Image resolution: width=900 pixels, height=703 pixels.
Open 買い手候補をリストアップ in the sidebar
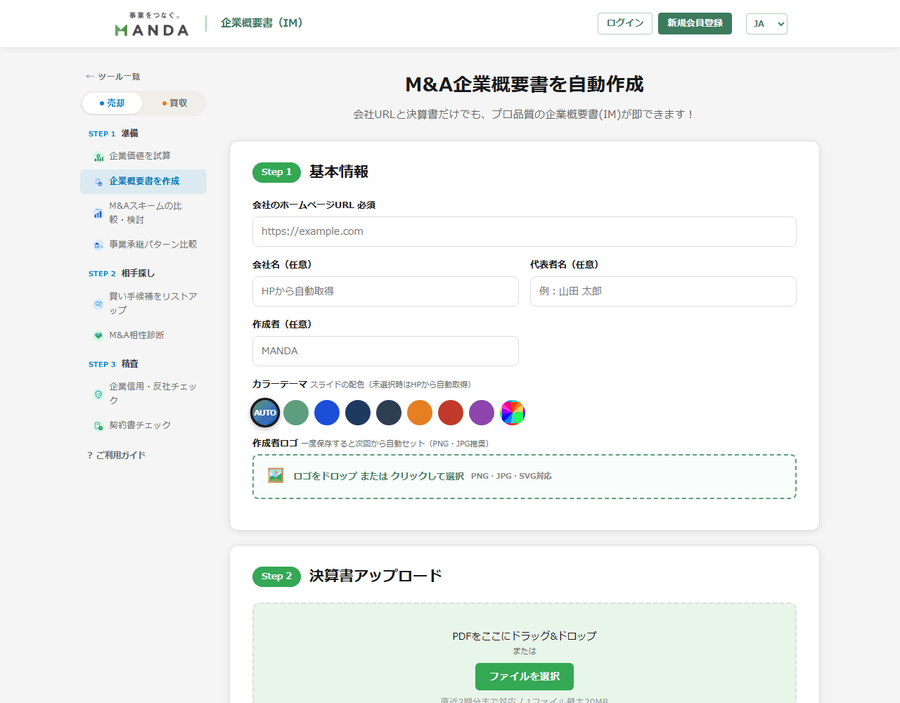coord(143,303)
